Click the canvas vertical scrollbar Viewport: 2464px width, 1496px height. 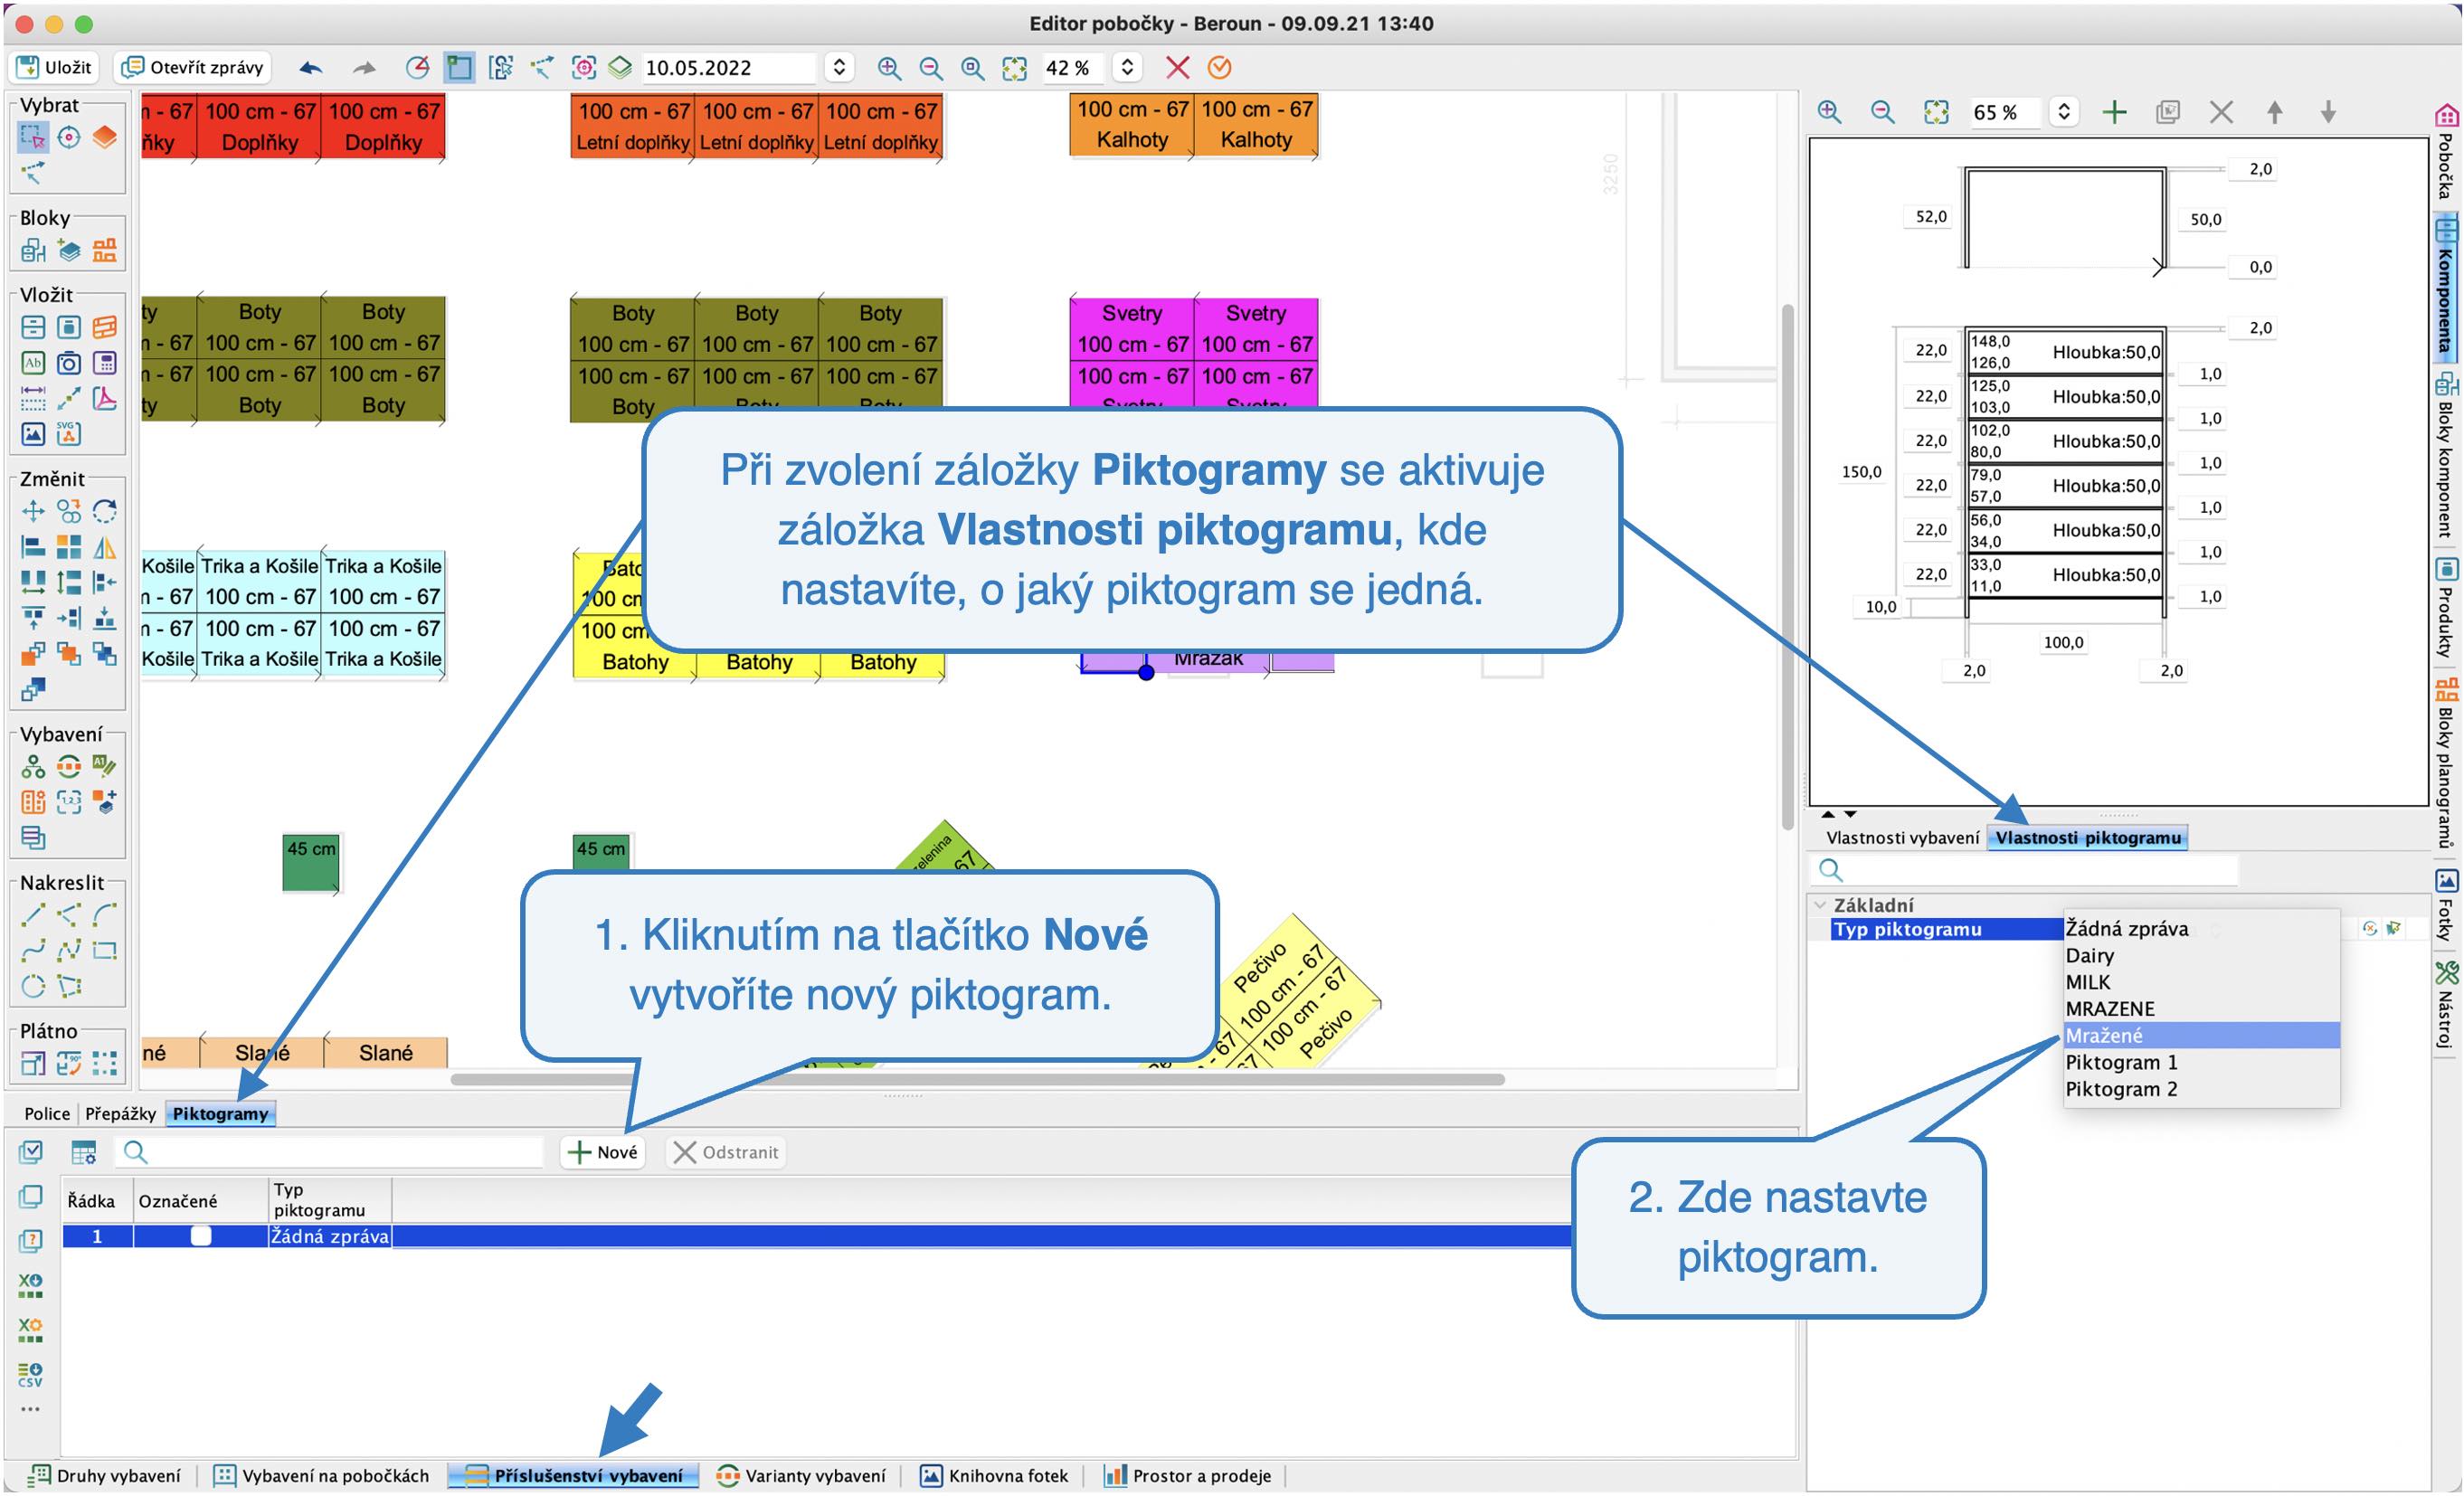[x=1787, y=566]
